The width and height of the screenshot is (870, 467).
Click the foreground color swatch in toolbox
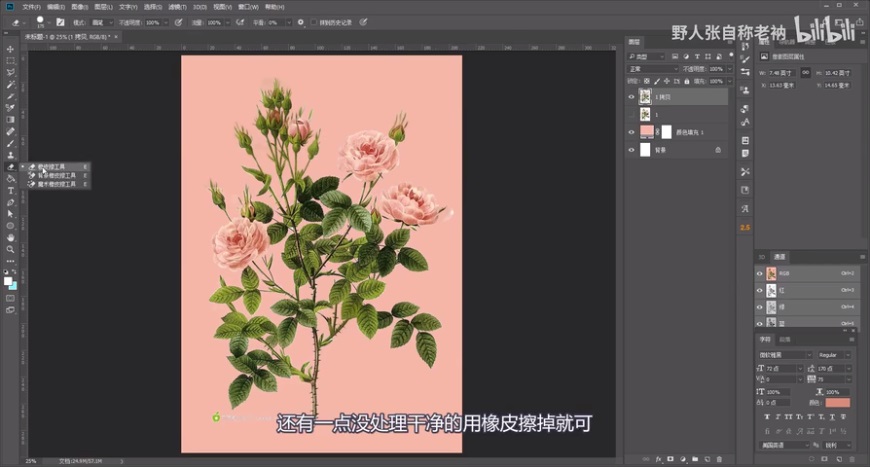click(x=8, y=281)
